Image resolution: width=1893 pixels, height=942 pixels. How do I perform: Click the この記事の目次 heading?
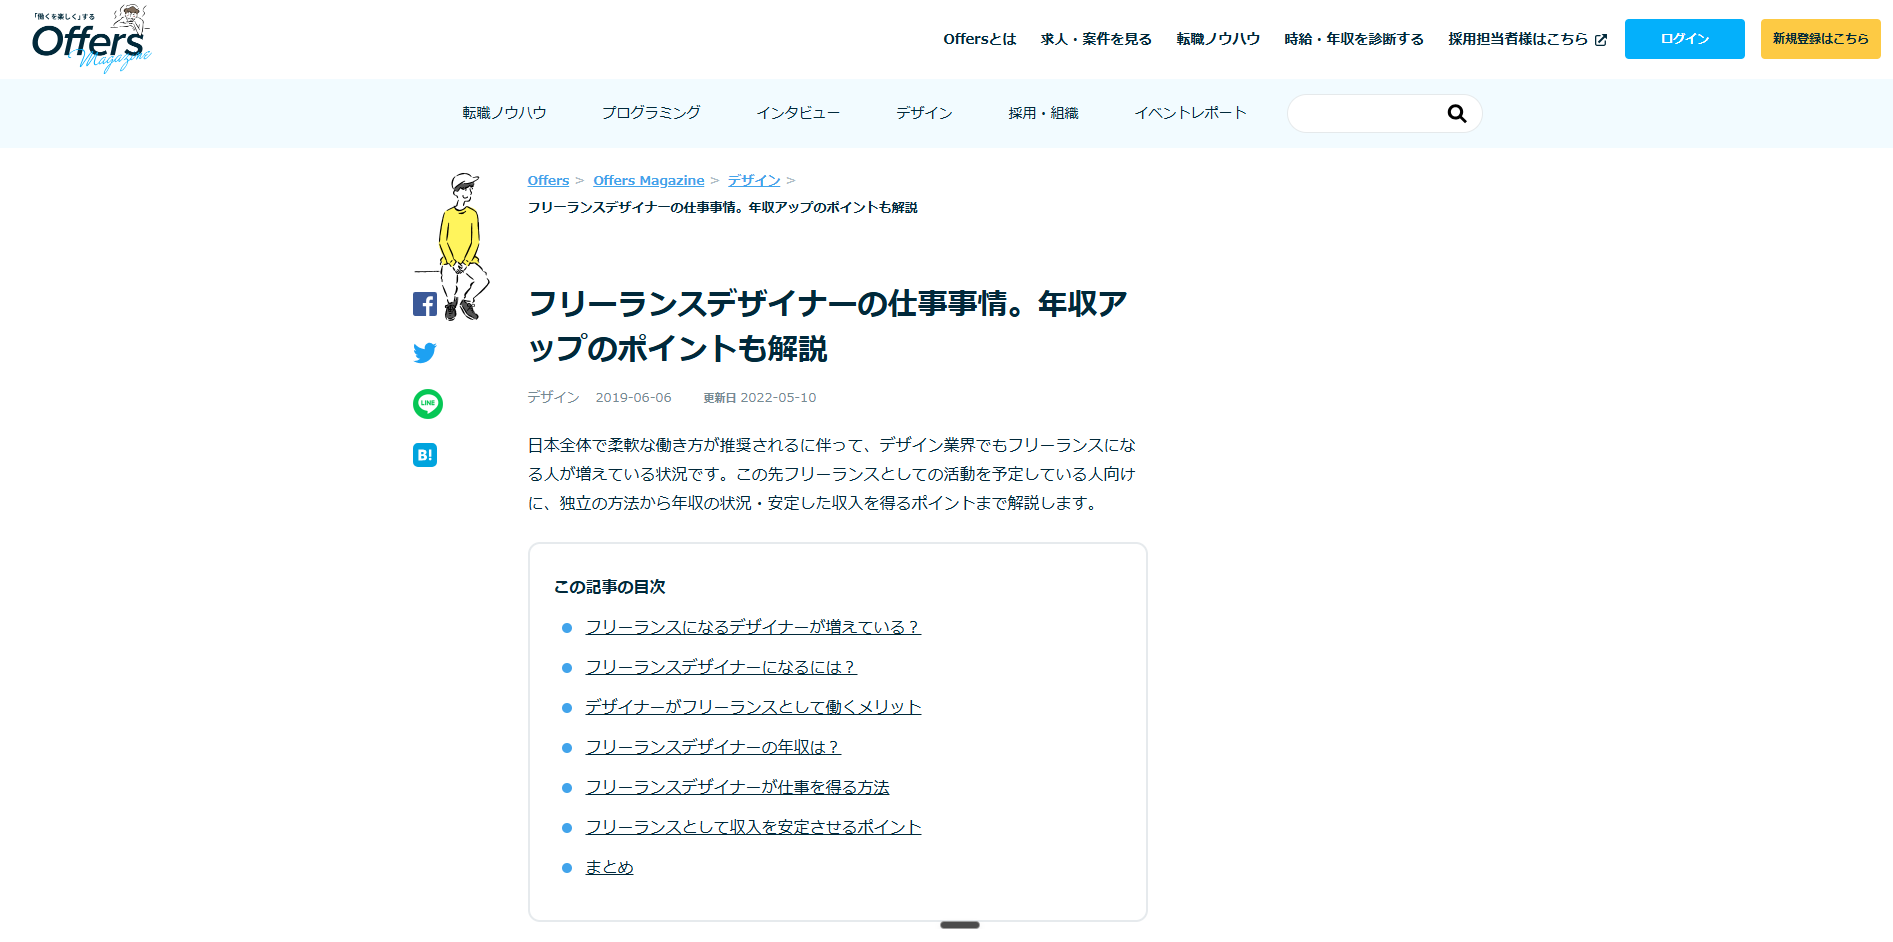(x=610, y=587)
